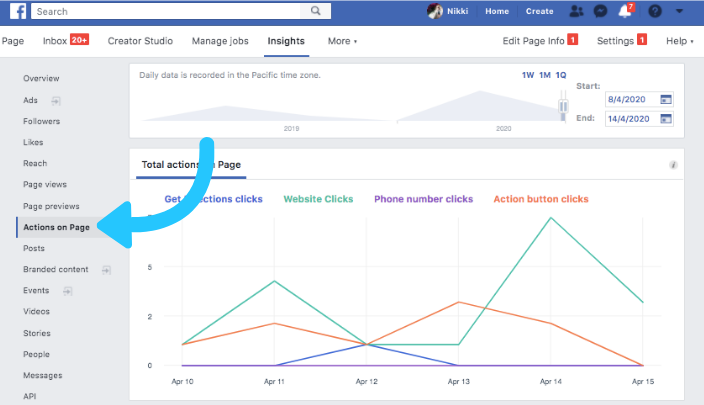Select the Total actions on Page tab
Viewport: 704px width, 405px height.
pyautogui.click(x=191, y=165)
